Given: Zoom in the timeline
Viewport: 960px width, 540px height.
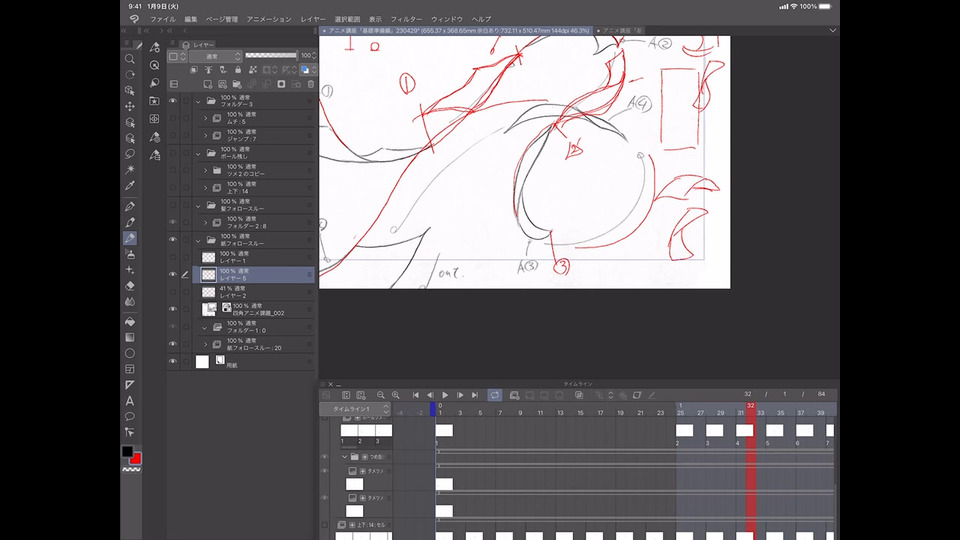Looking at the screenshot, I should coord(396,396).
